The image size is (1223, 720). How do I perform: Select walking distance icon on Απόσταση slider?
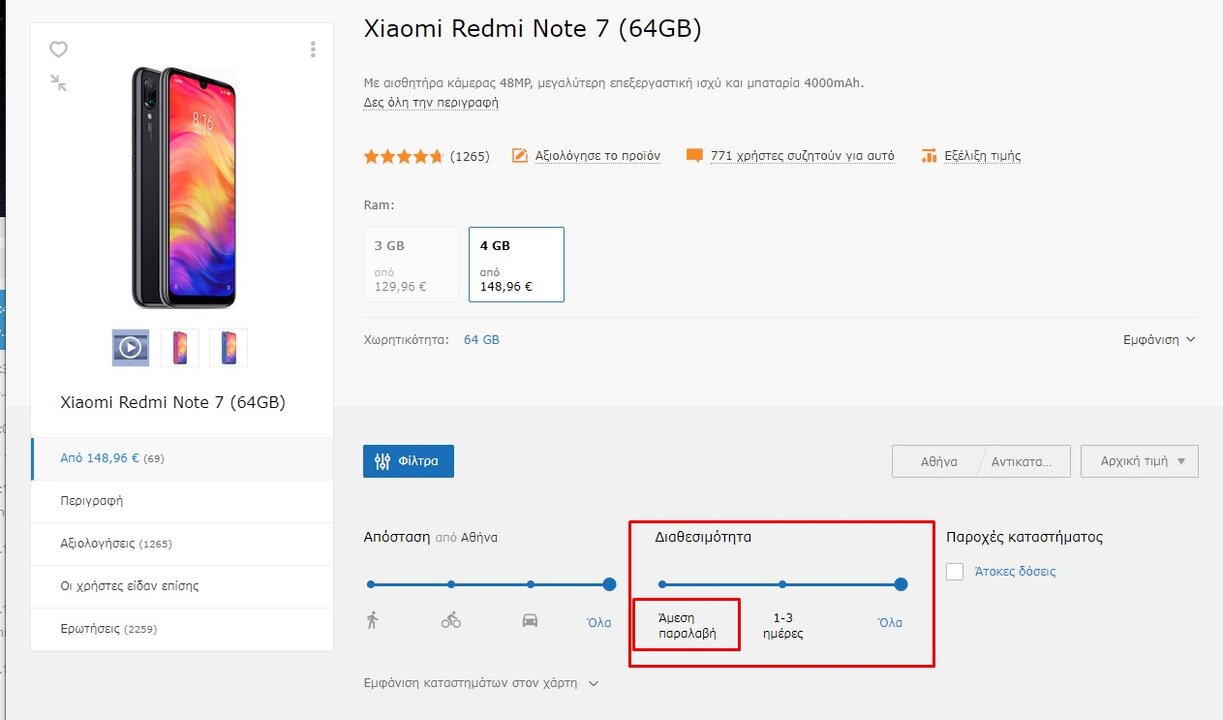pos(372,620)
